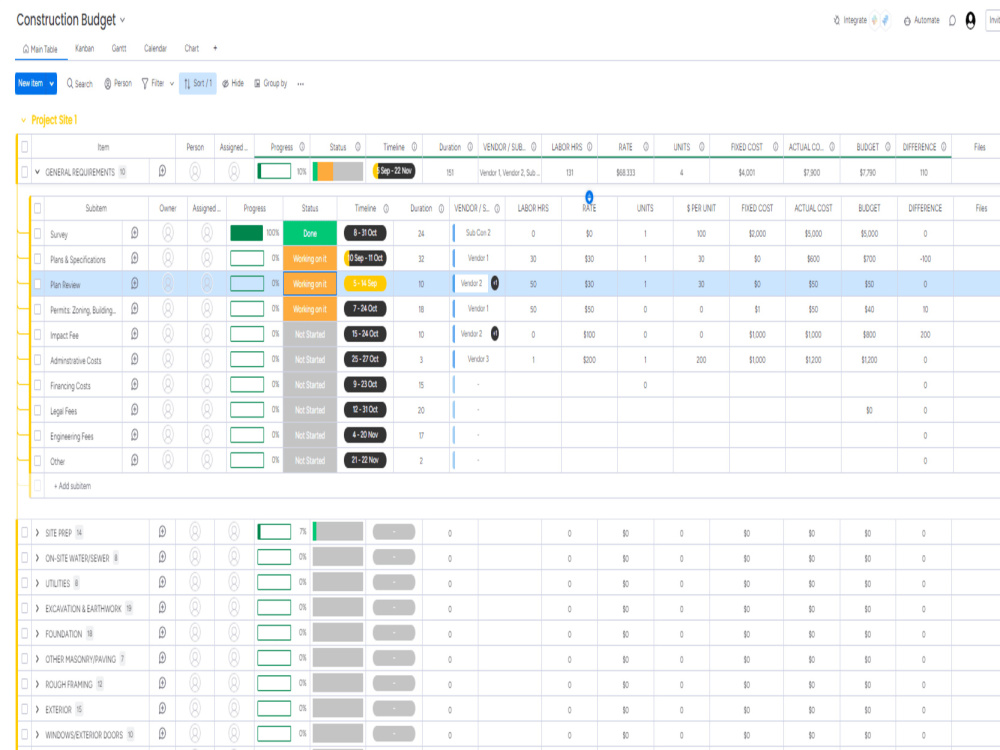
Task: Check the GENERAL REQUIREMENTS row checkbox
Action: [25, 172]
